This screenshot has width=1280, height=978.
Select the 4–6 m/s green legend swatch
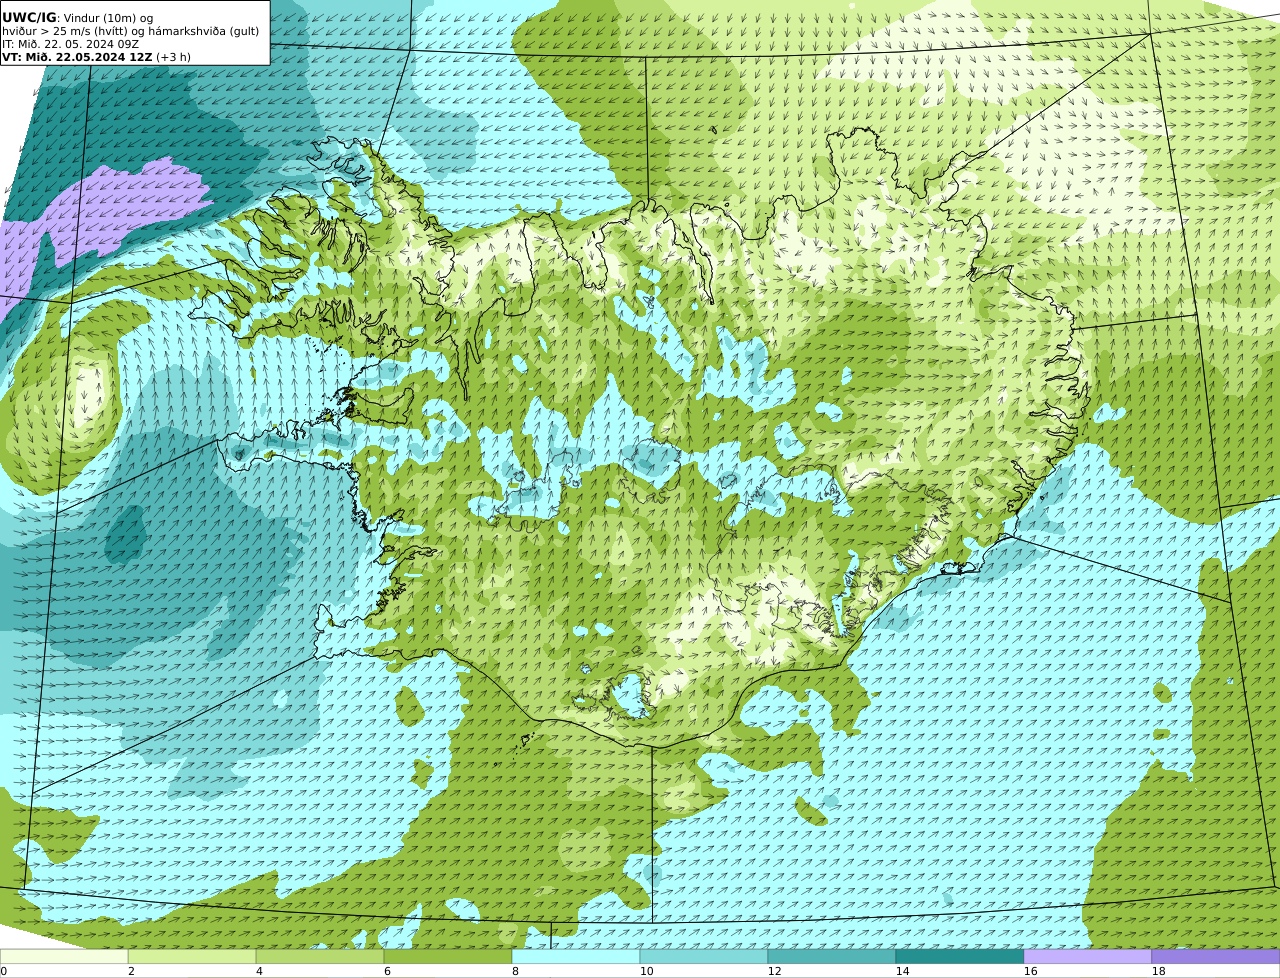point(320,956)
